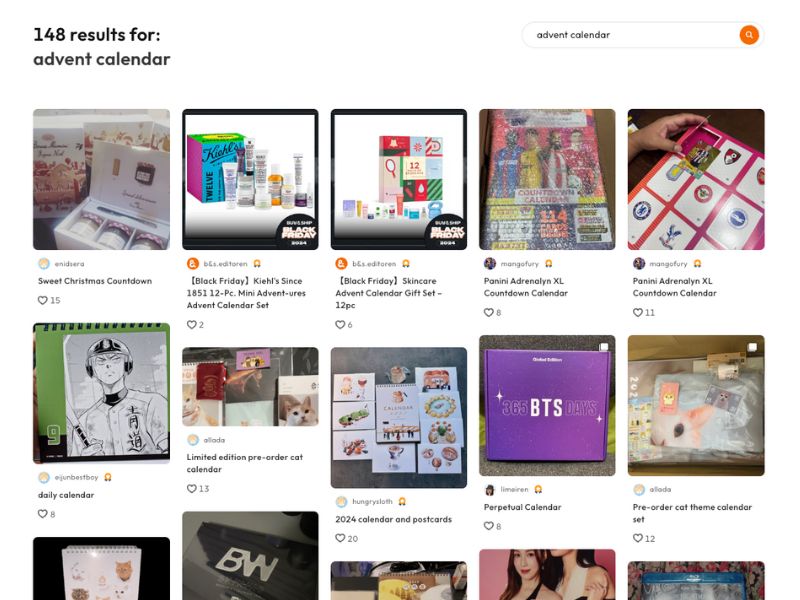Click heart on 2024 calendar and postcards
The height and width of the screenshot is (600, 800).
click(340, 538)
